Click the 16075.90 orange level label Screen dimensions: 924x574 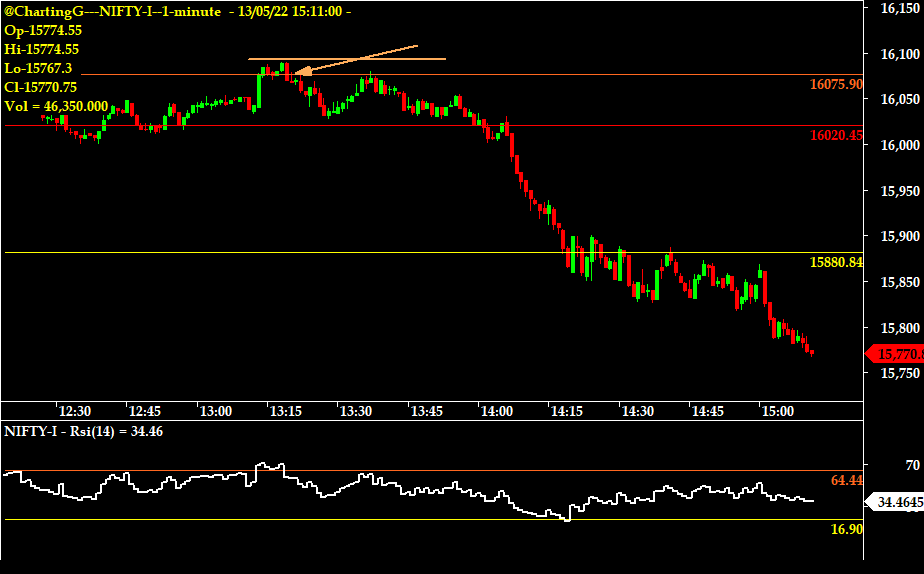pyautogui.click(x=836, y=84)
